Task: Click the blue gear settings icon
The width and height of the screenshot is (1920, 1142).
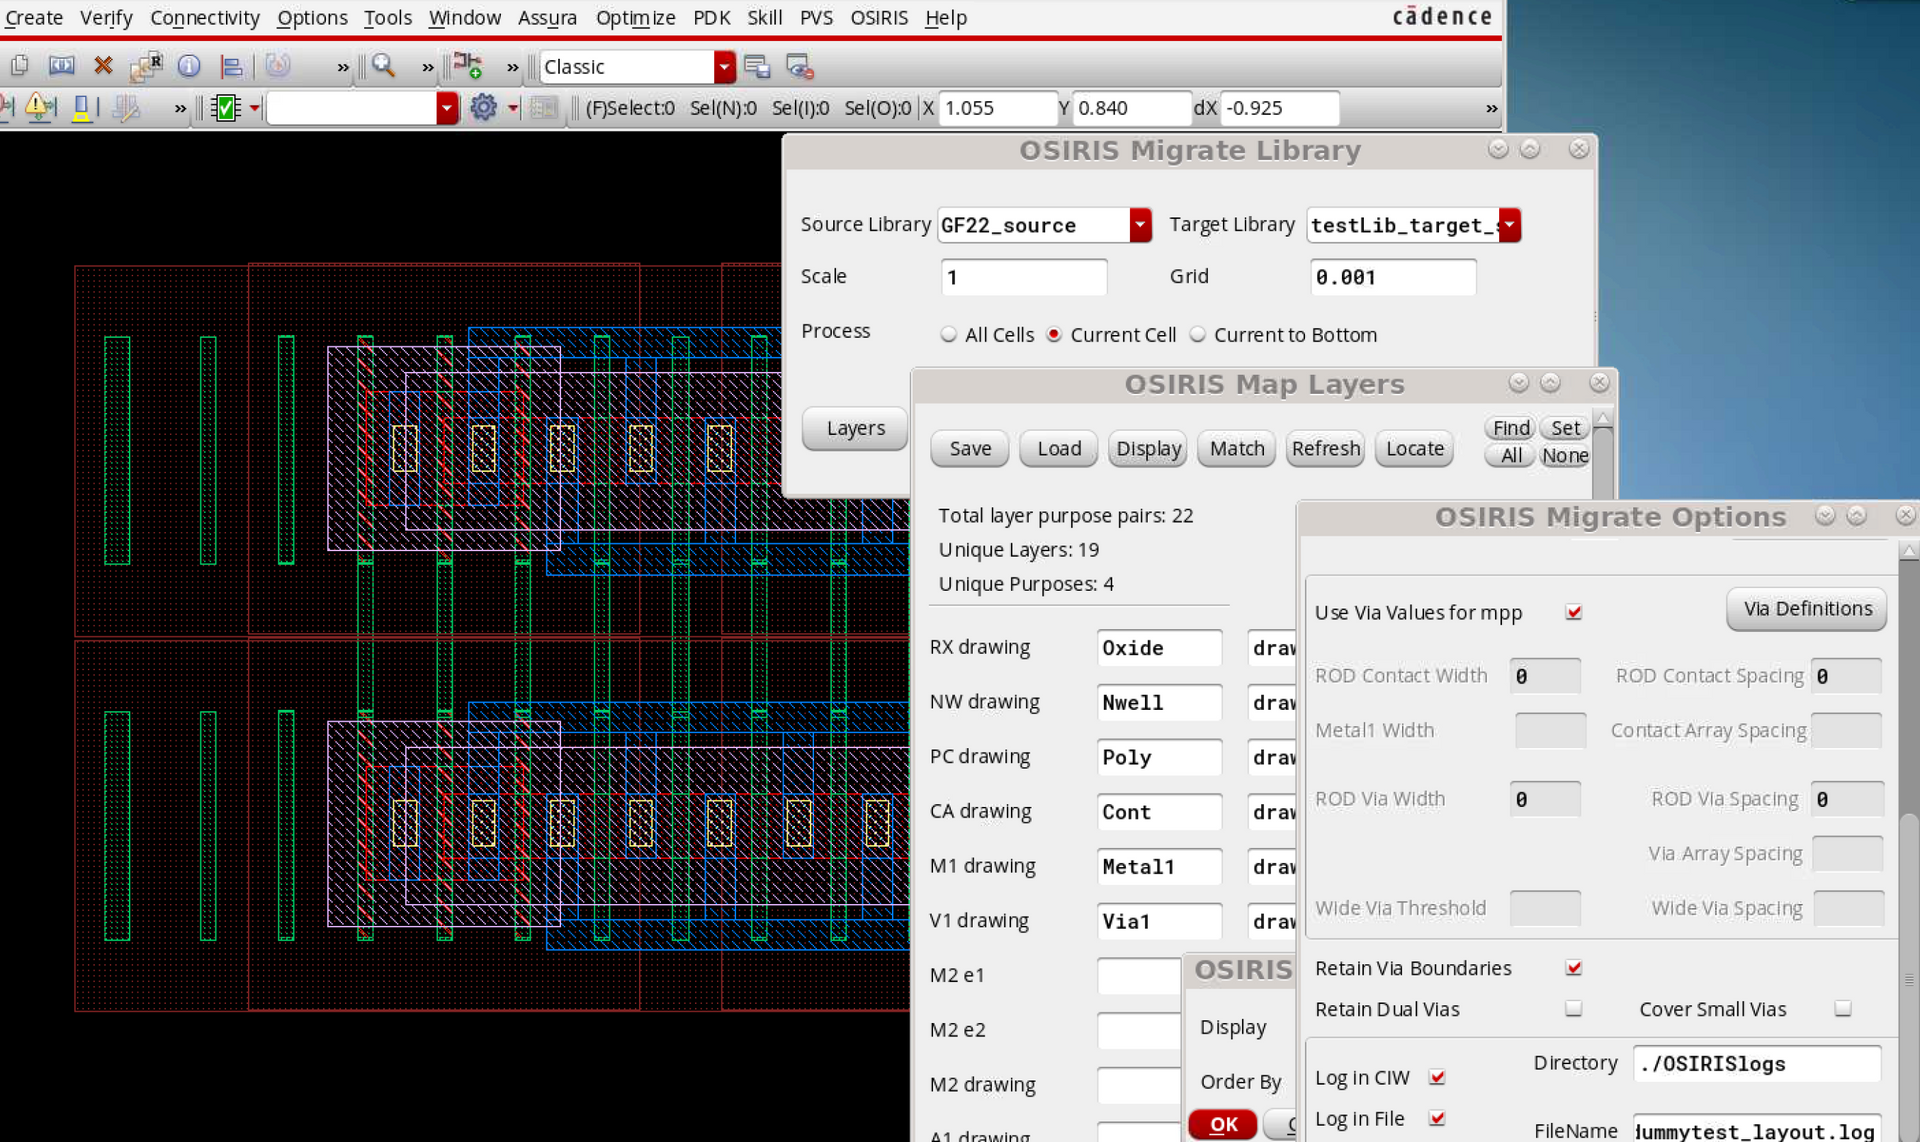Action: [483, 107]
